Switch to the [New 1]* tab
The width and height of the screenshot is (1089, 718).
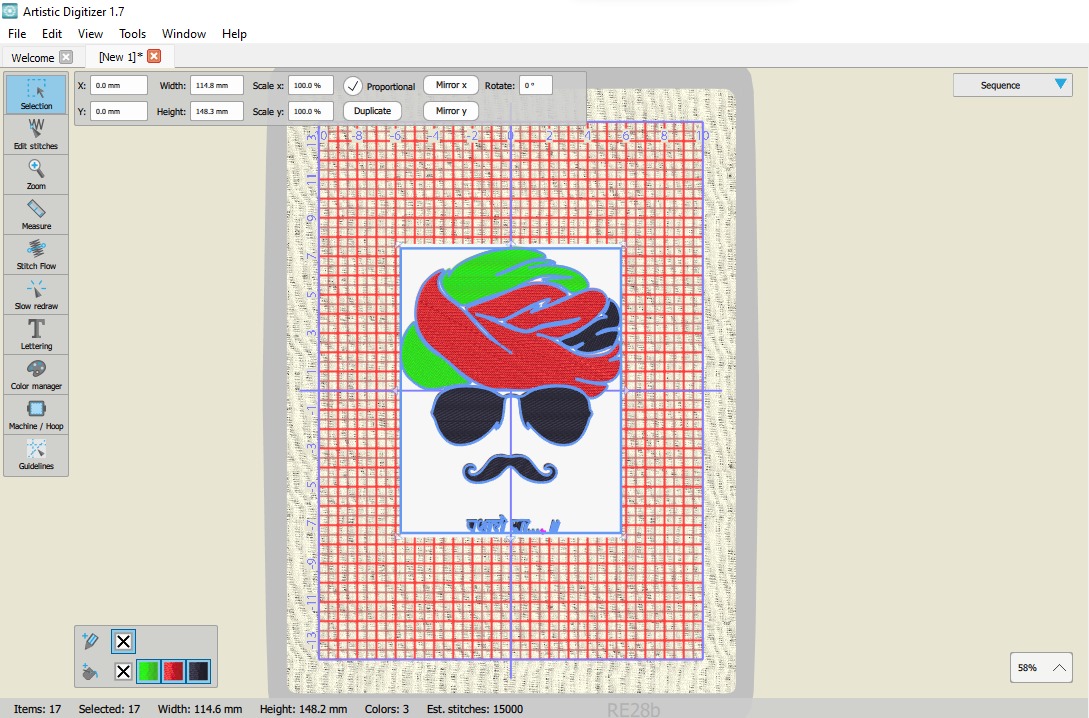[121, 57]
